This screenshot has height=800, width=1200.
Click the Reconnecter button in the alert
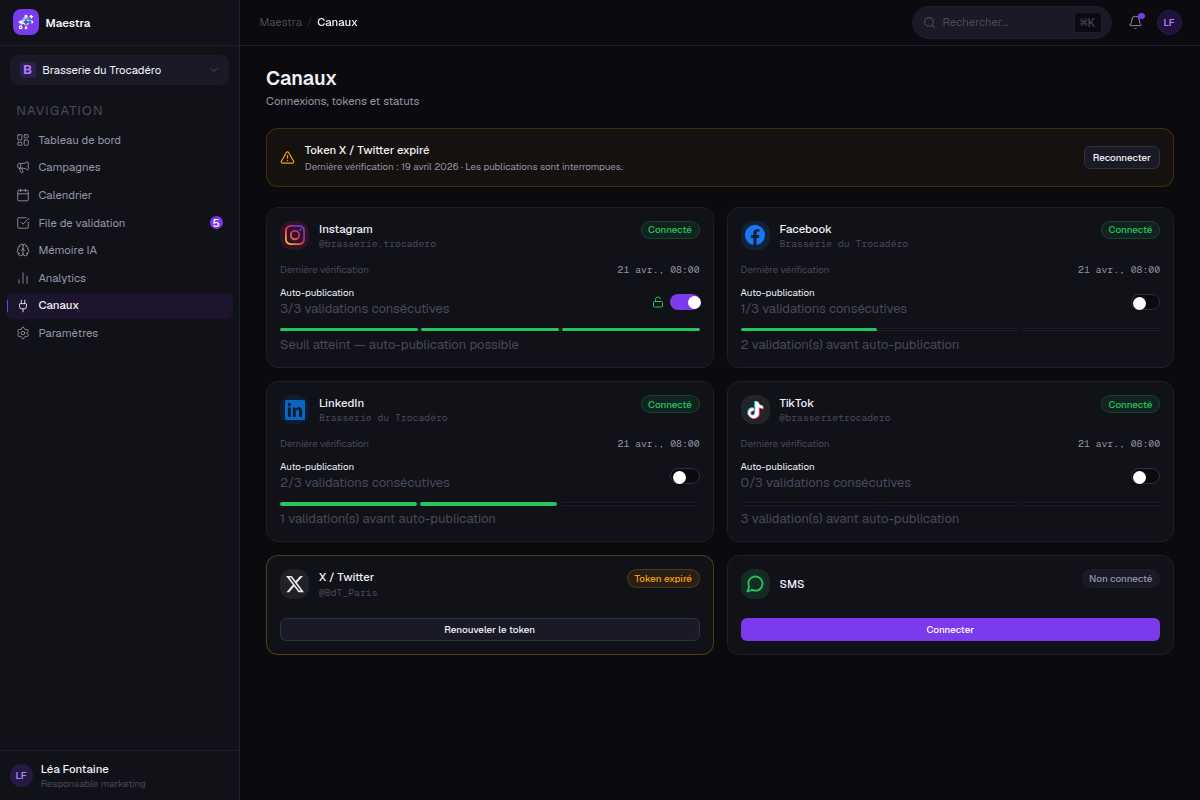tap(1122, 157)
